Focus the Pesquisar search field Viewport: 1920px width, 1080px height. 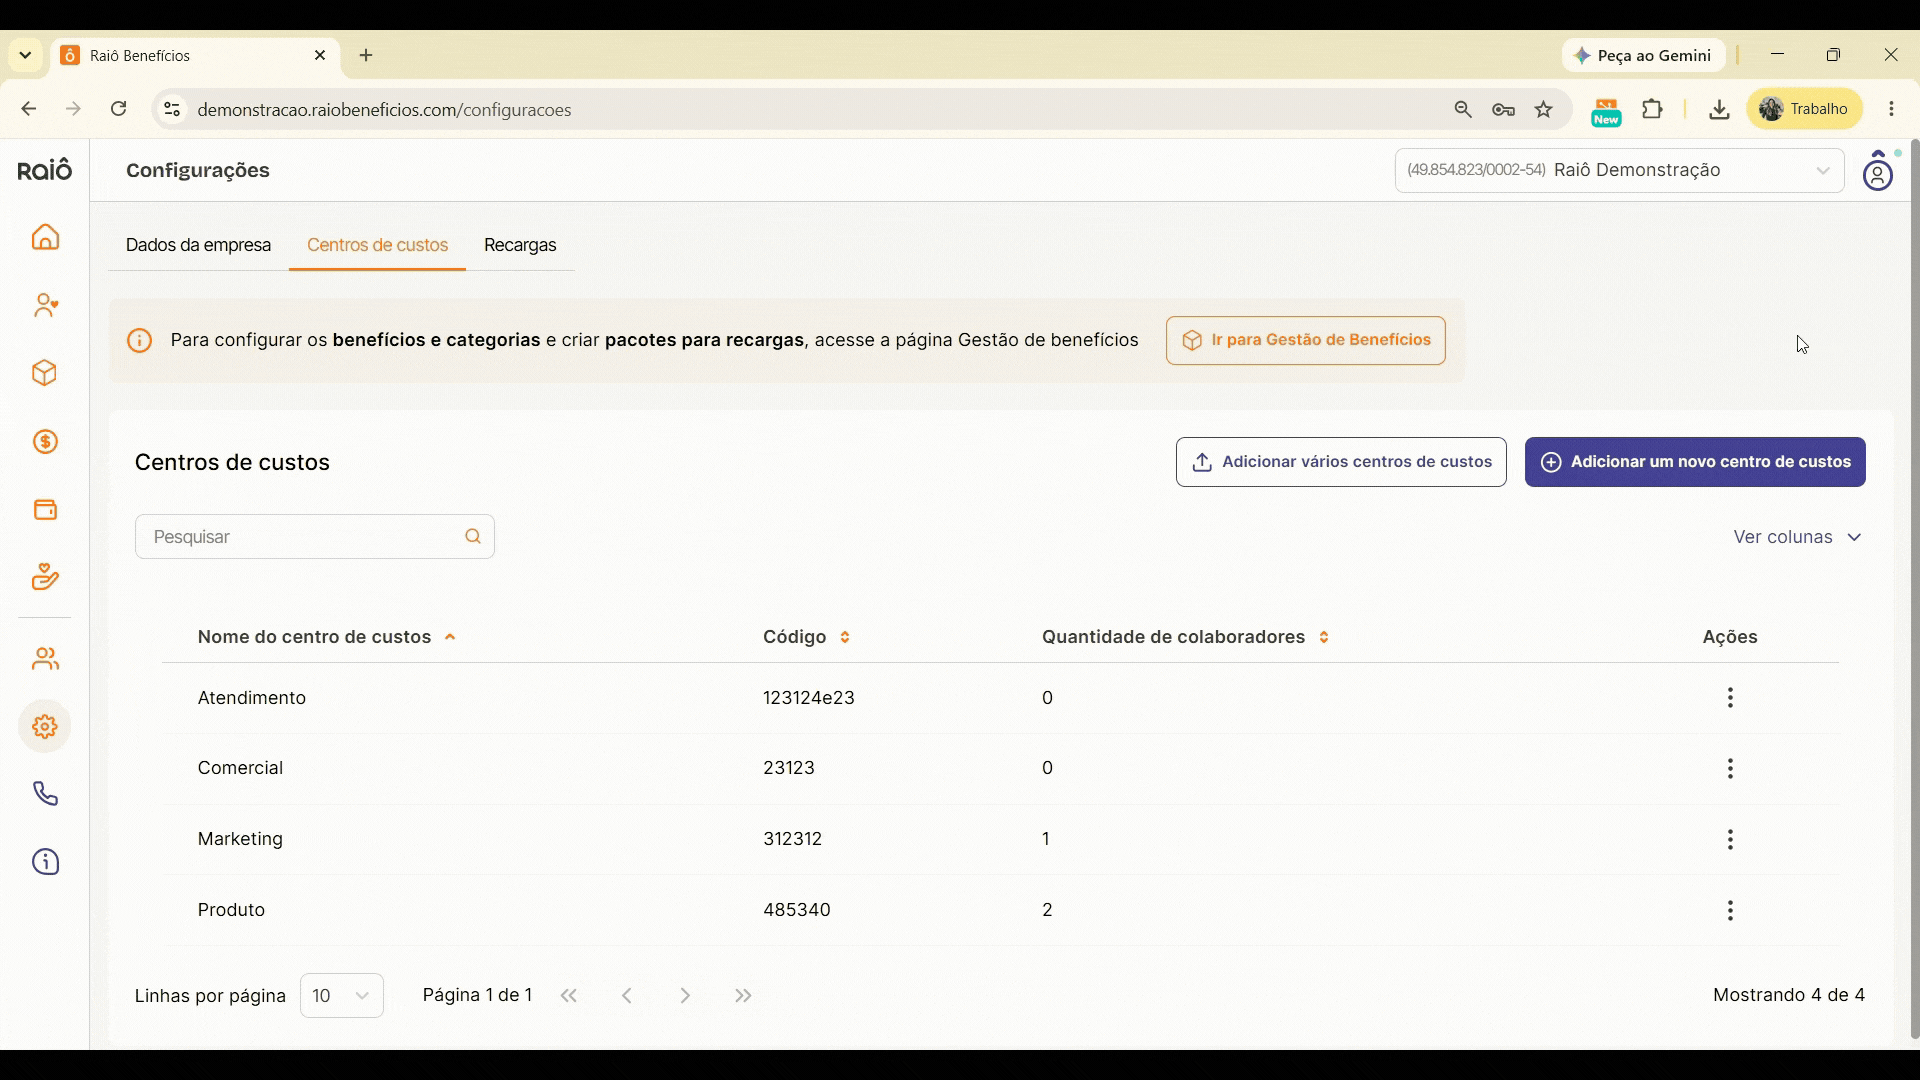tap(314, 537)
